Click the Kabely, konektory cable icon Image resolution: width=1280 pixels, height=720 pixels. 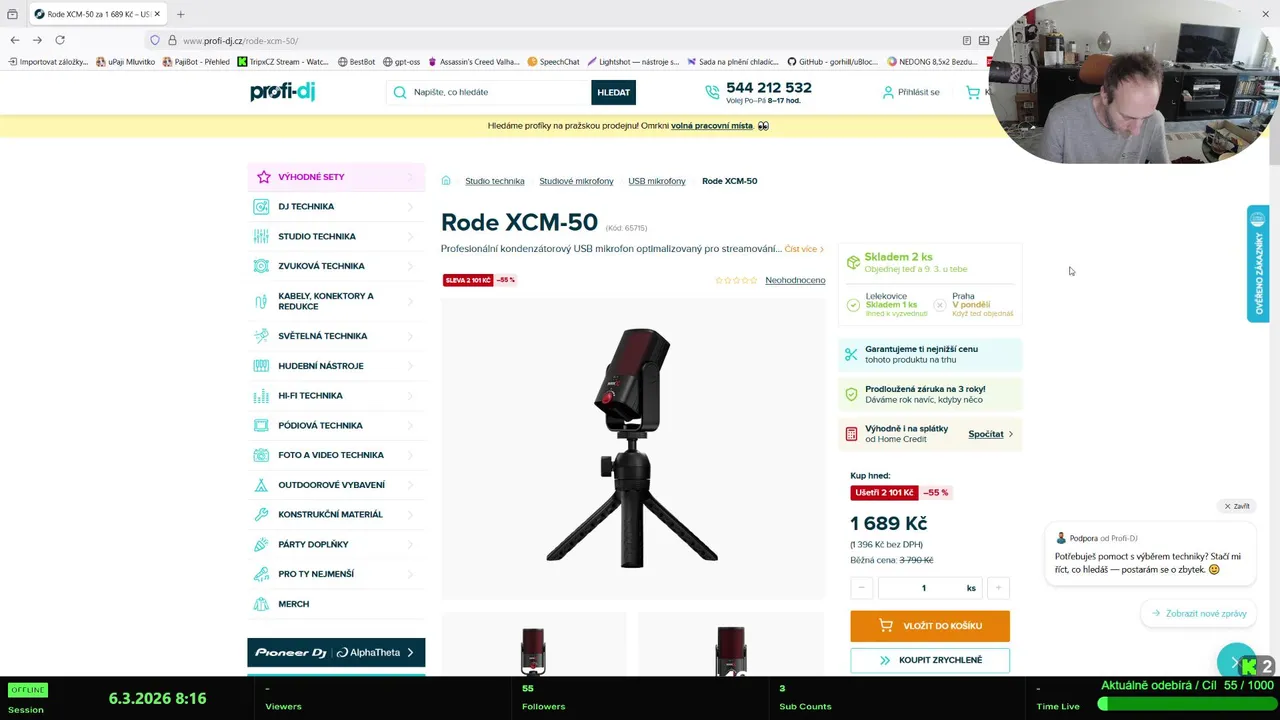point(261,301)
